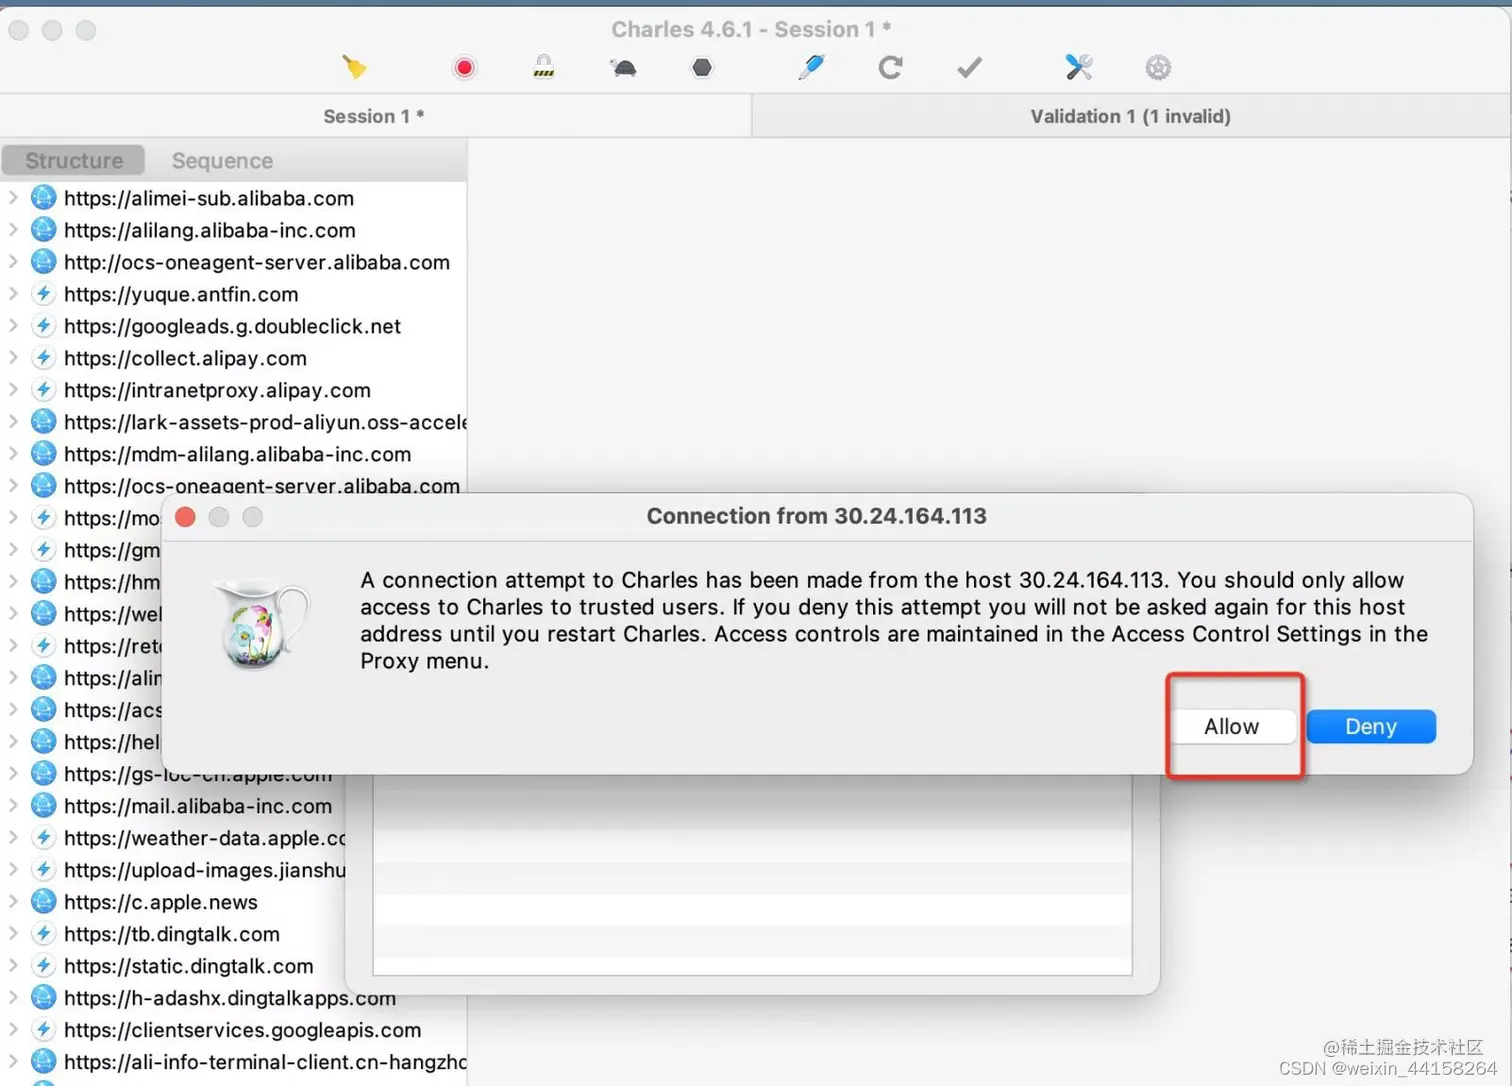Select https://h-adashx.dingtalkapps.com row
This screenshot has width=1512, height=1086.
click(x=233, y=998)
